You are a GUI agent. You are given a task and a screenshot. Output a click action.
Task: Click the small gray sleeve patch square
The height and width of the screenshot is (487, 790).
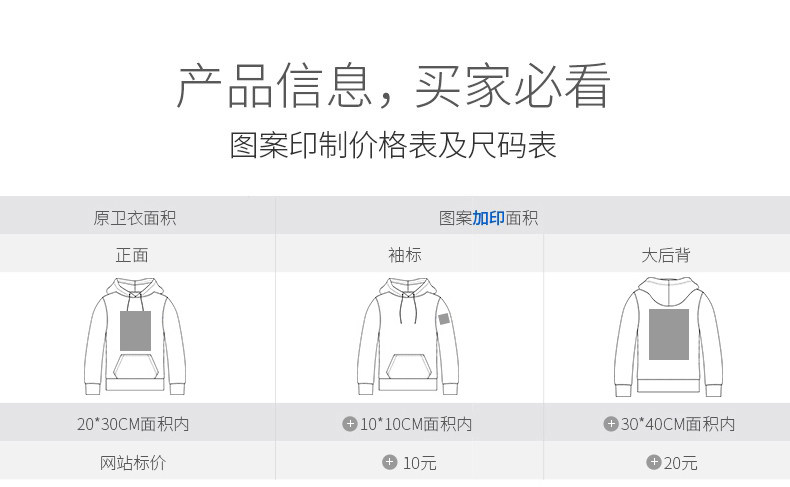coord(444,319)
